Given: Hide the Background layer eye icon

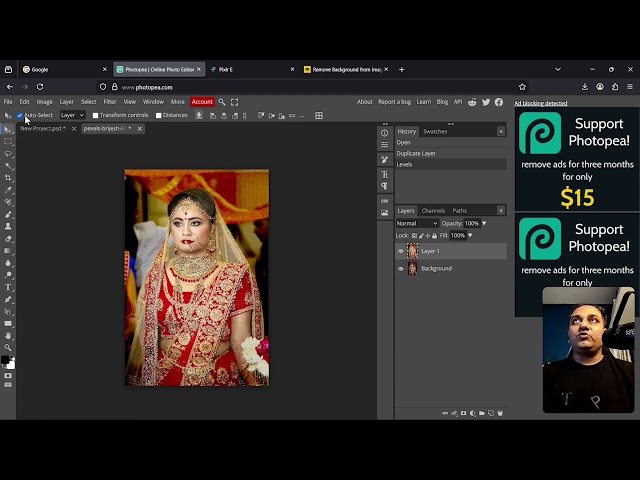Looking at the screenshot, I should pyautogui.click(x=400, y=269).
